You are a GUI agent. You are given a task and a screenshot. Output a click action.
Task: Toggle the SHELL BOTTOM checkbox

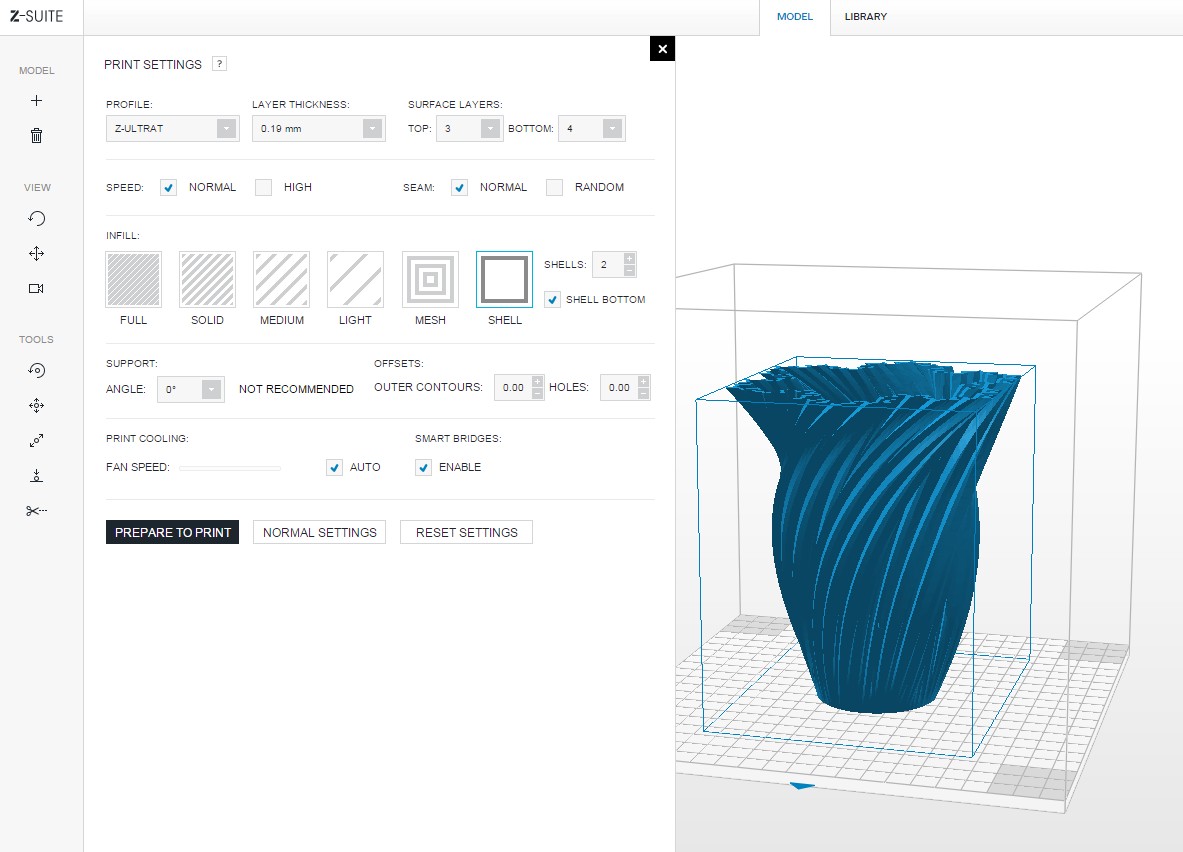pos(553,299)
